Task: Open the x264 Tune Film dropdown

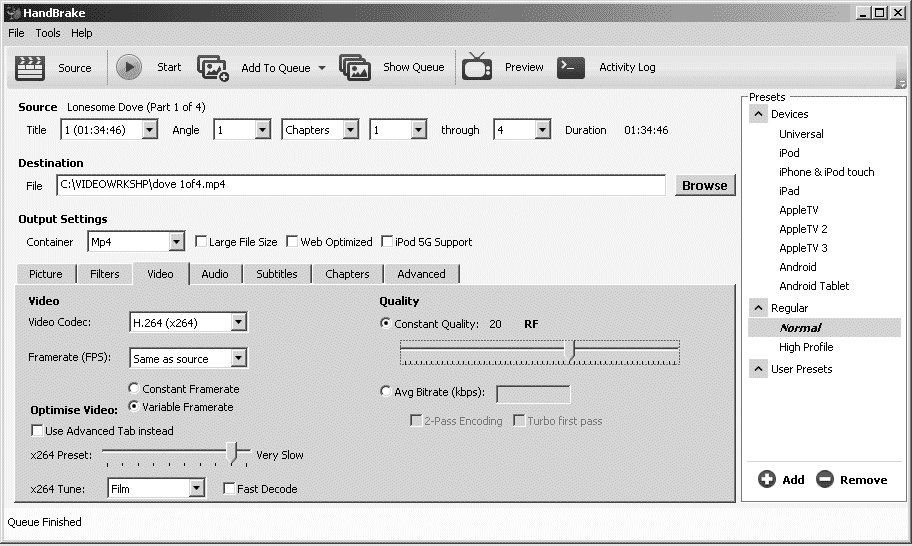Action: 197,488
